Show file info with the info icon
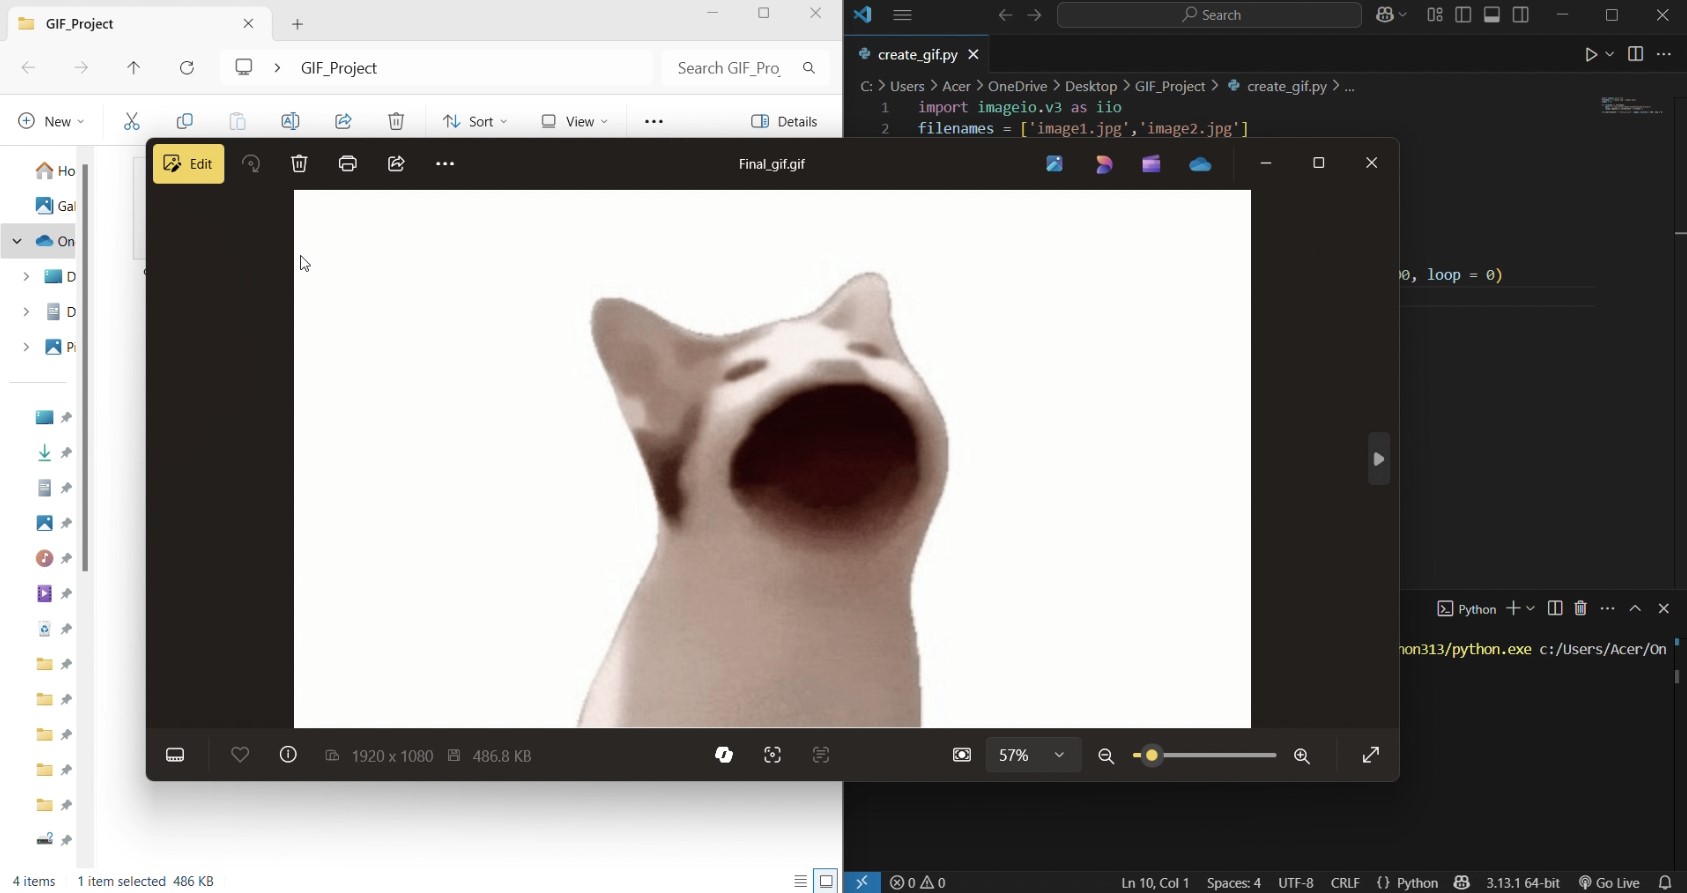Screen dimensions: 1687x893 pos(288,755)
